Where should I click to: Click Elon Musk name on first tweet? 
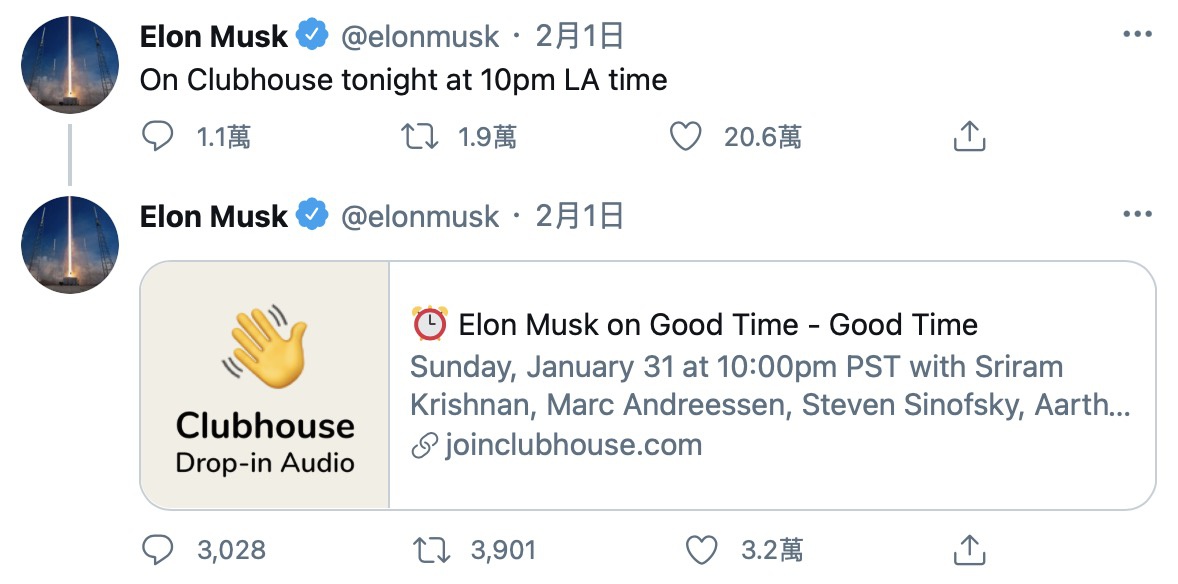click(214, 37)
